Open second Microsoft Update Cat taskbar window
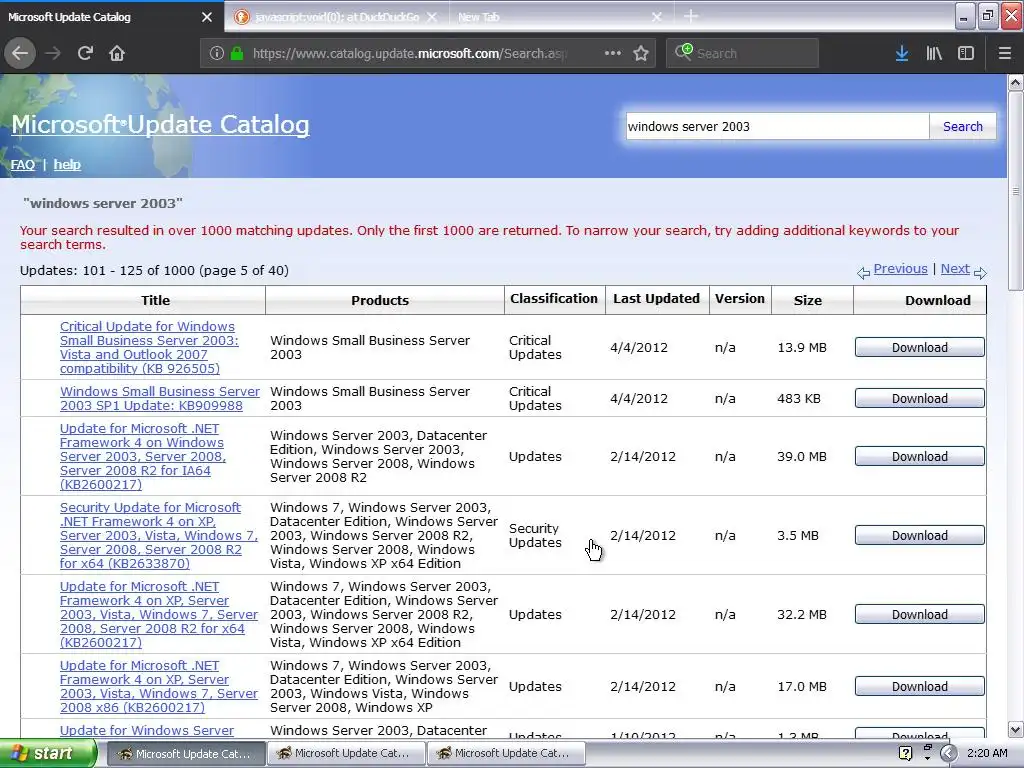Image resolution: width=1024 pixels, height=768 pixels. [346, 754]
